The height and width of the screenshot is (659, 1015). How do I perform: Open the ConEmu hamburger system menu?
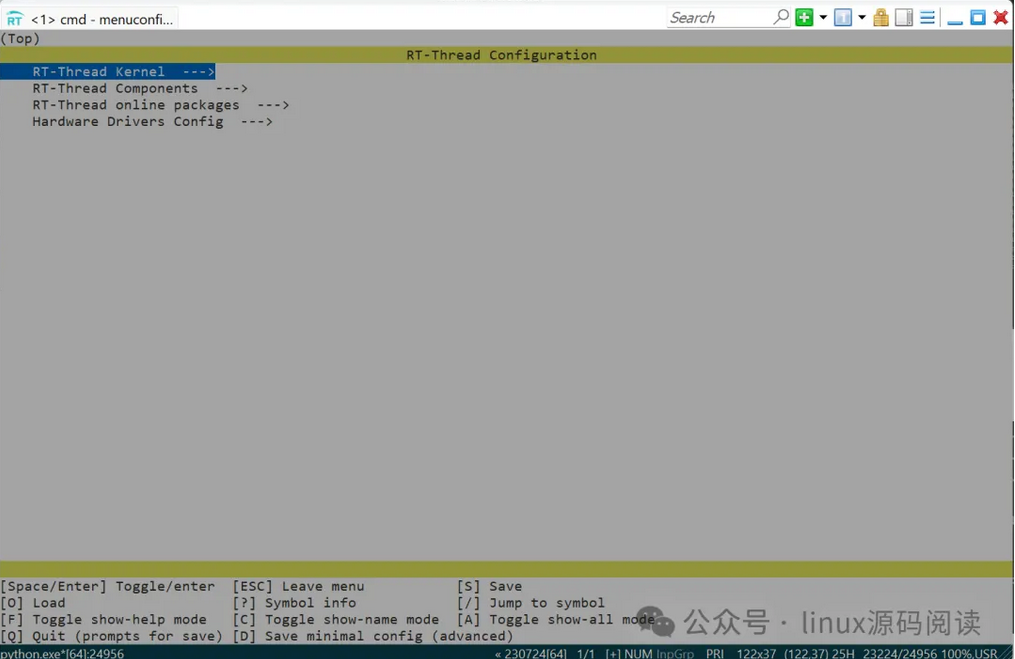[927, 17]
